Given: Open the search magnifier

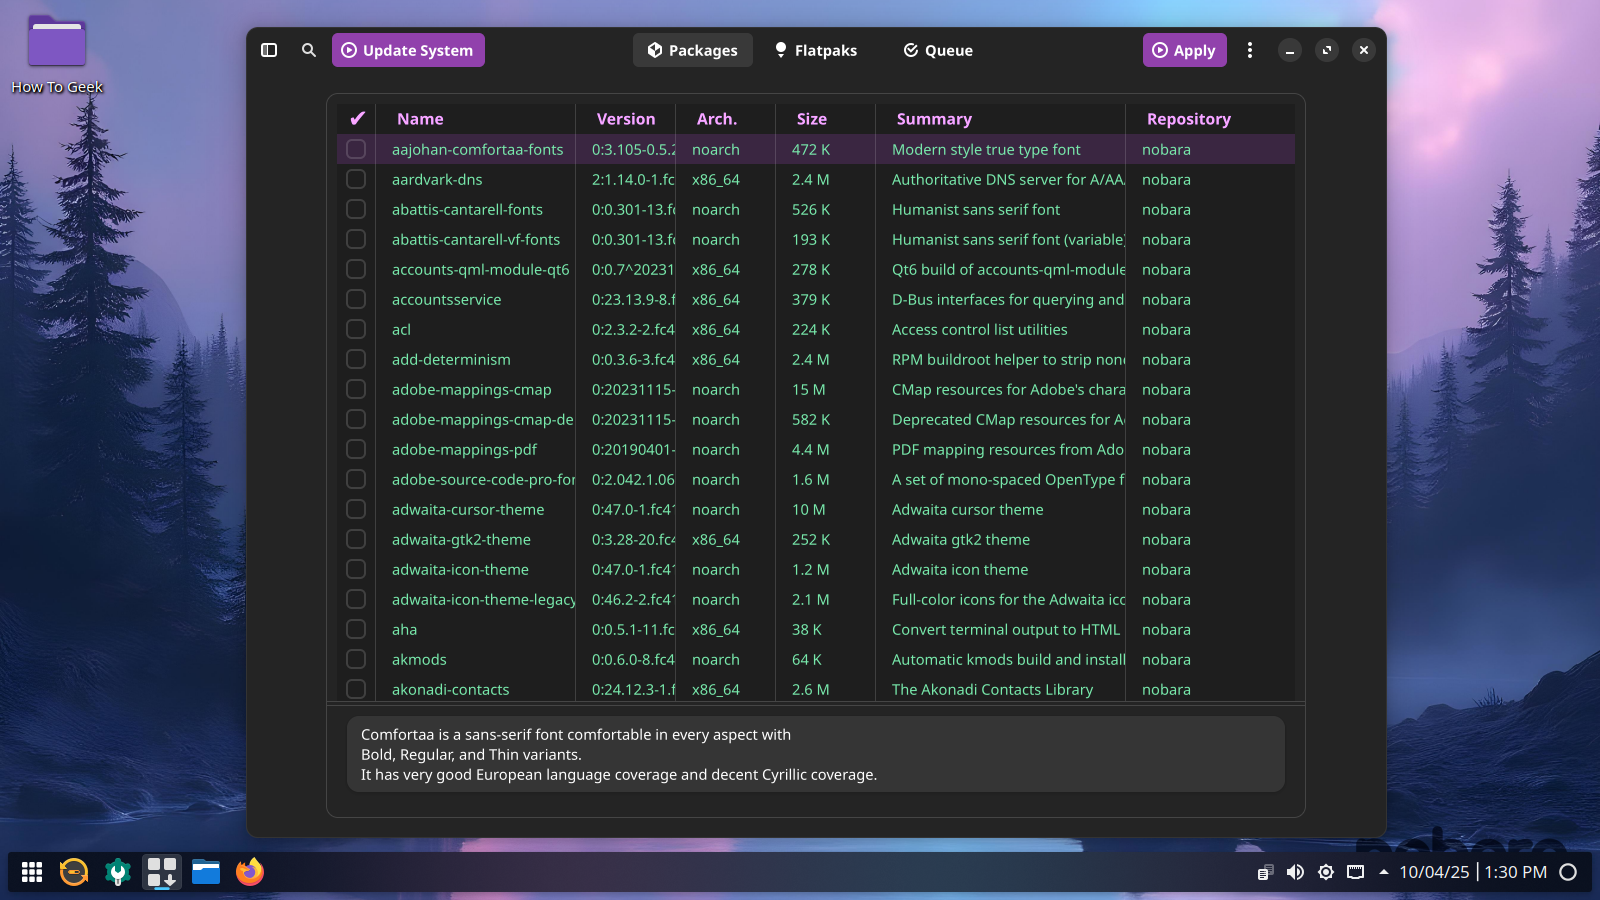Looking at the screenshot, I should click(309, 50).
